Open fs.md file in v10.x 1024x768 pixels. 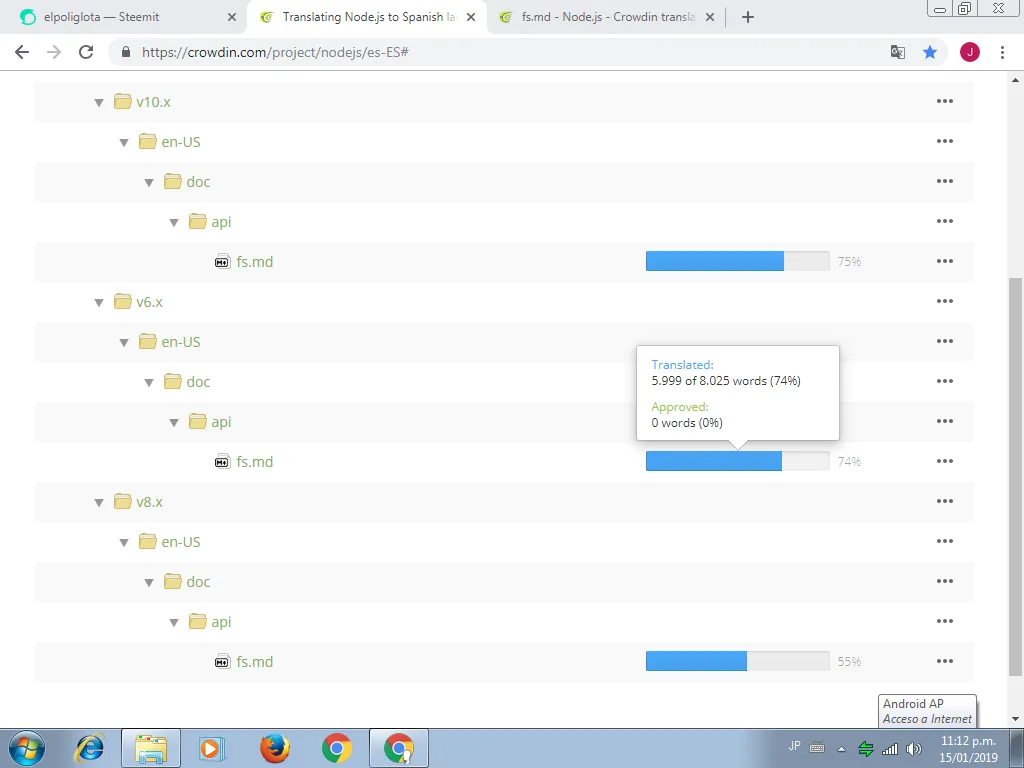point(255,261)
